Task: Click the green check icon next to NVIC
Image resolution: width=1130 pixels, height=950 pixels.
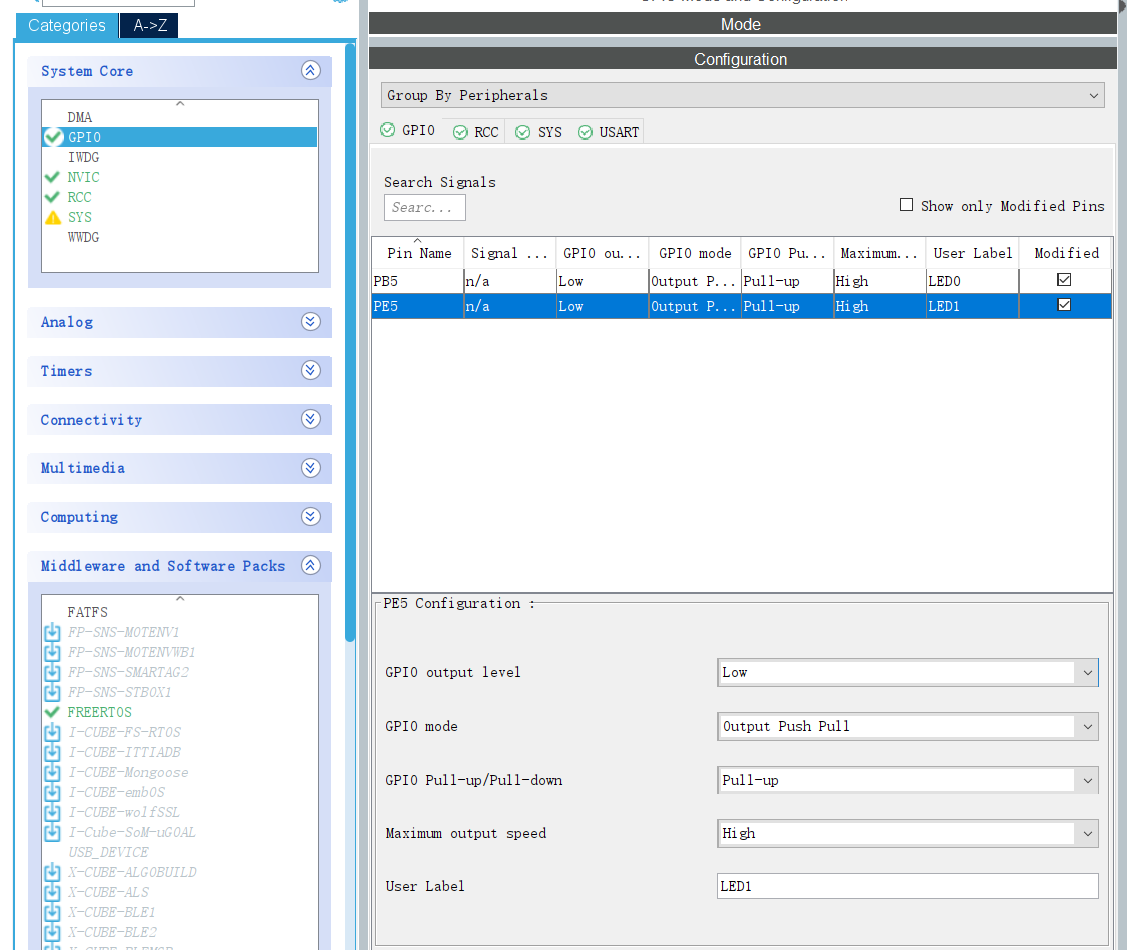Action: 53,177
